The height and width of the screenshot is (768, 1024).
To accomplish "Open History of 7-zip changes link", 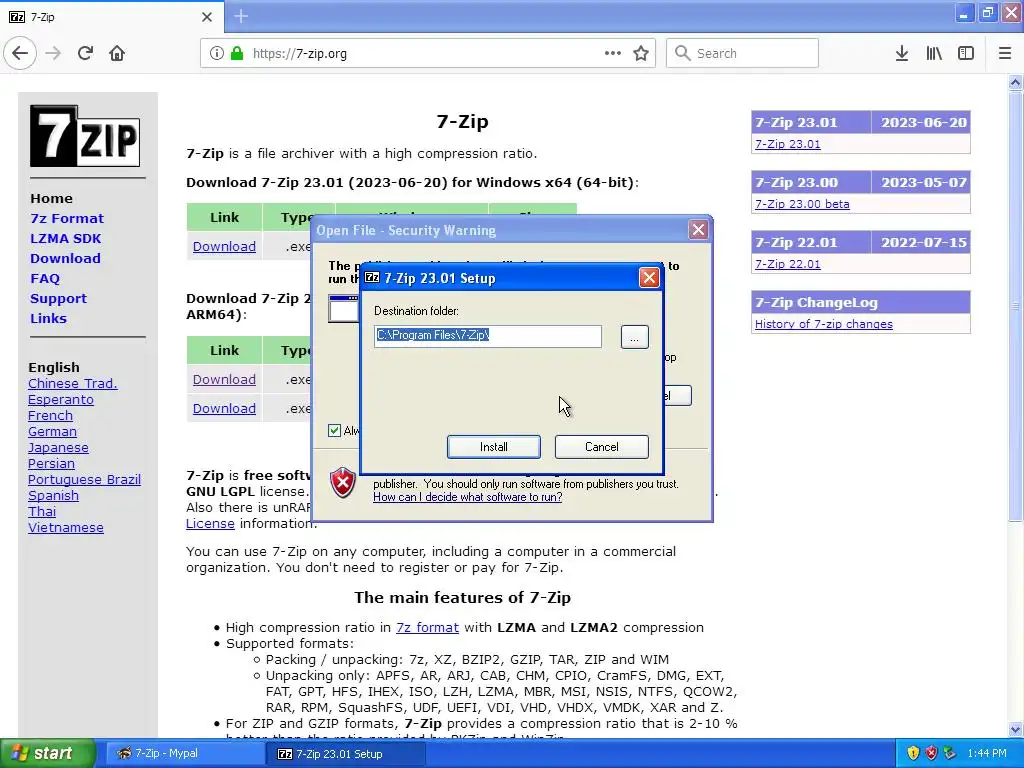I will pyautogui.click(x=824, y=324).
